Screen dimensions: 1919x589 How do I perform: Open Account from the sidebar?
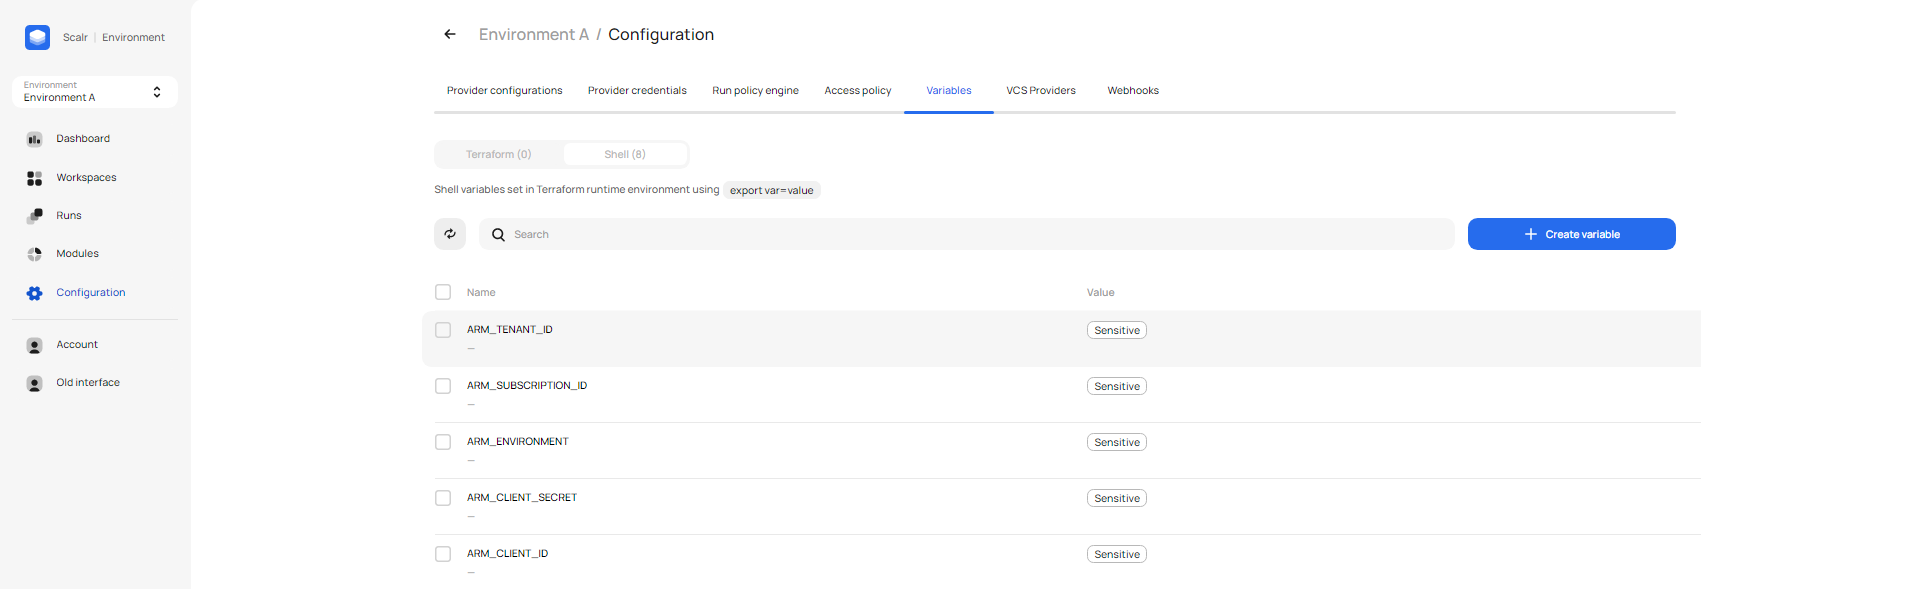coord(77,345)
